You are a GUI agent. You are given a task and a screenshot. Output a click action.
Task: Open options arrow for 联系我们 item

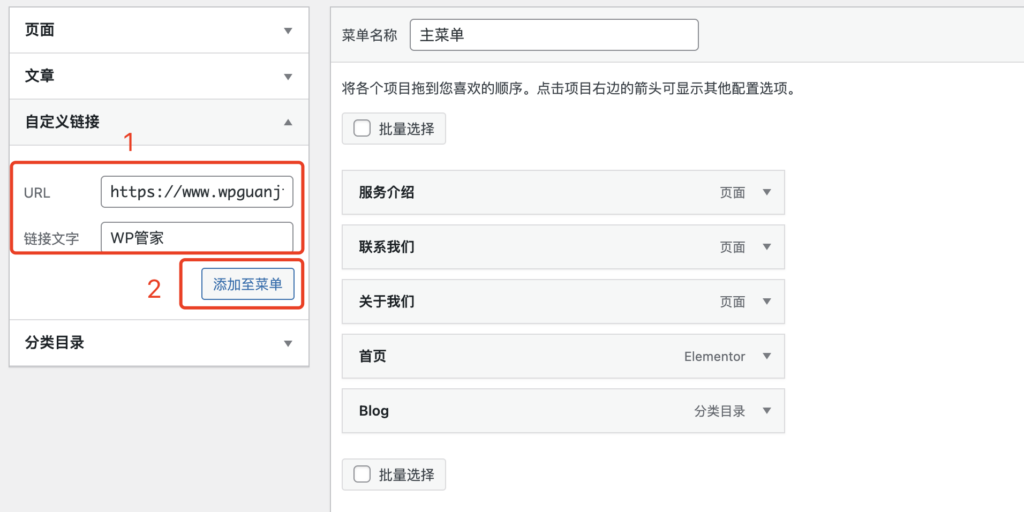click(767, 247)
